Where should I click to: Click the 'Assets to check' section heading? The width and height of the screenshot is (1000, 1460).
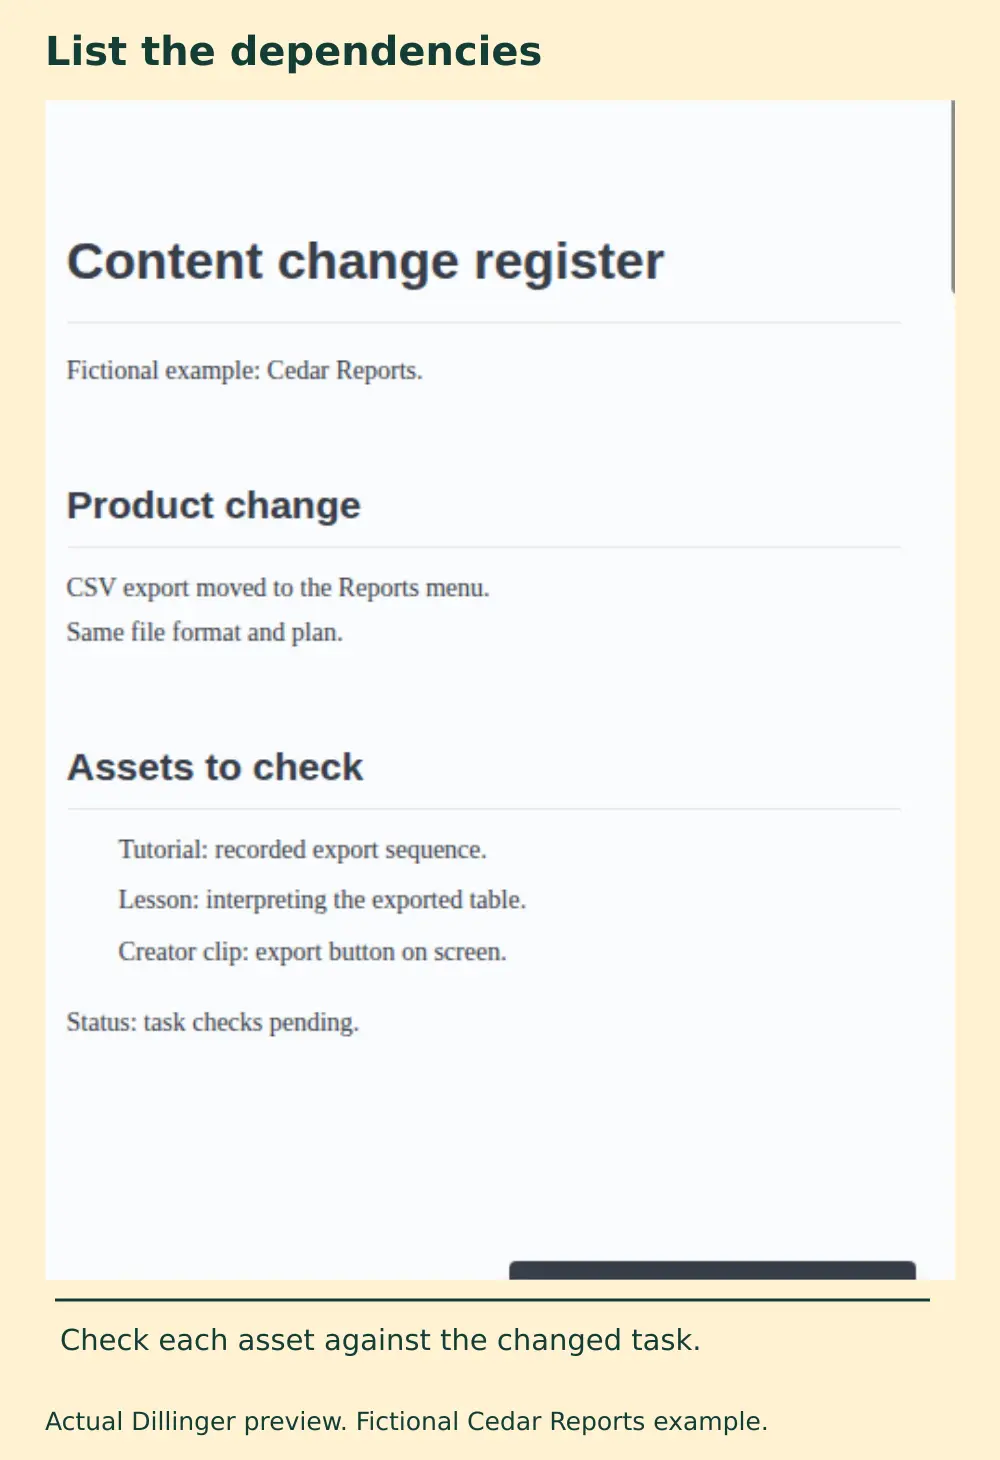pos(215,767)
